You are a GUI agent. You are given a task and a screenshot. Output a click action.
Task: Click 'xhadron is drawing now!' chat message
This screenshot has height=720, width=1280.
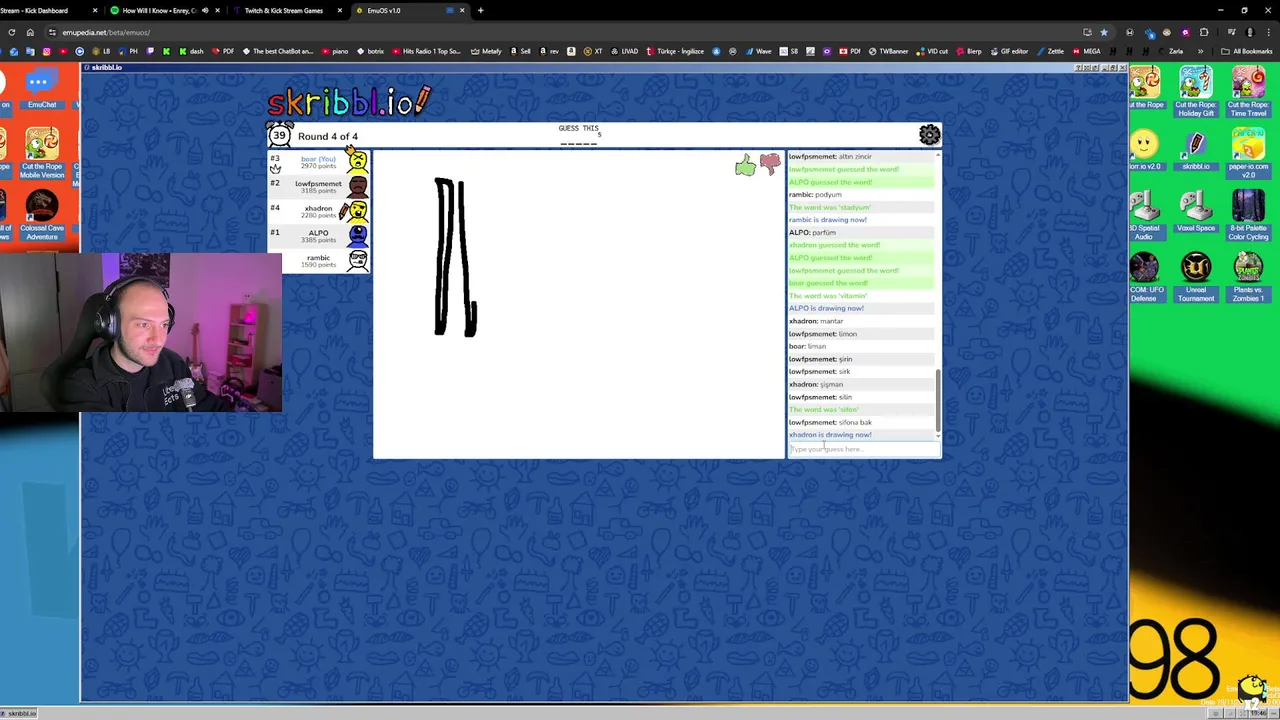tap(830, 435)
